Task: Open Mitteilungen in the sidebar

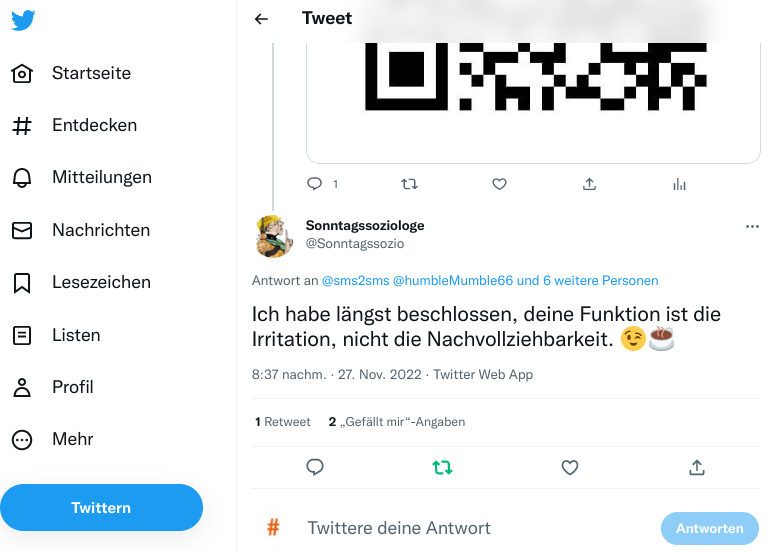Action: [22, 178]
